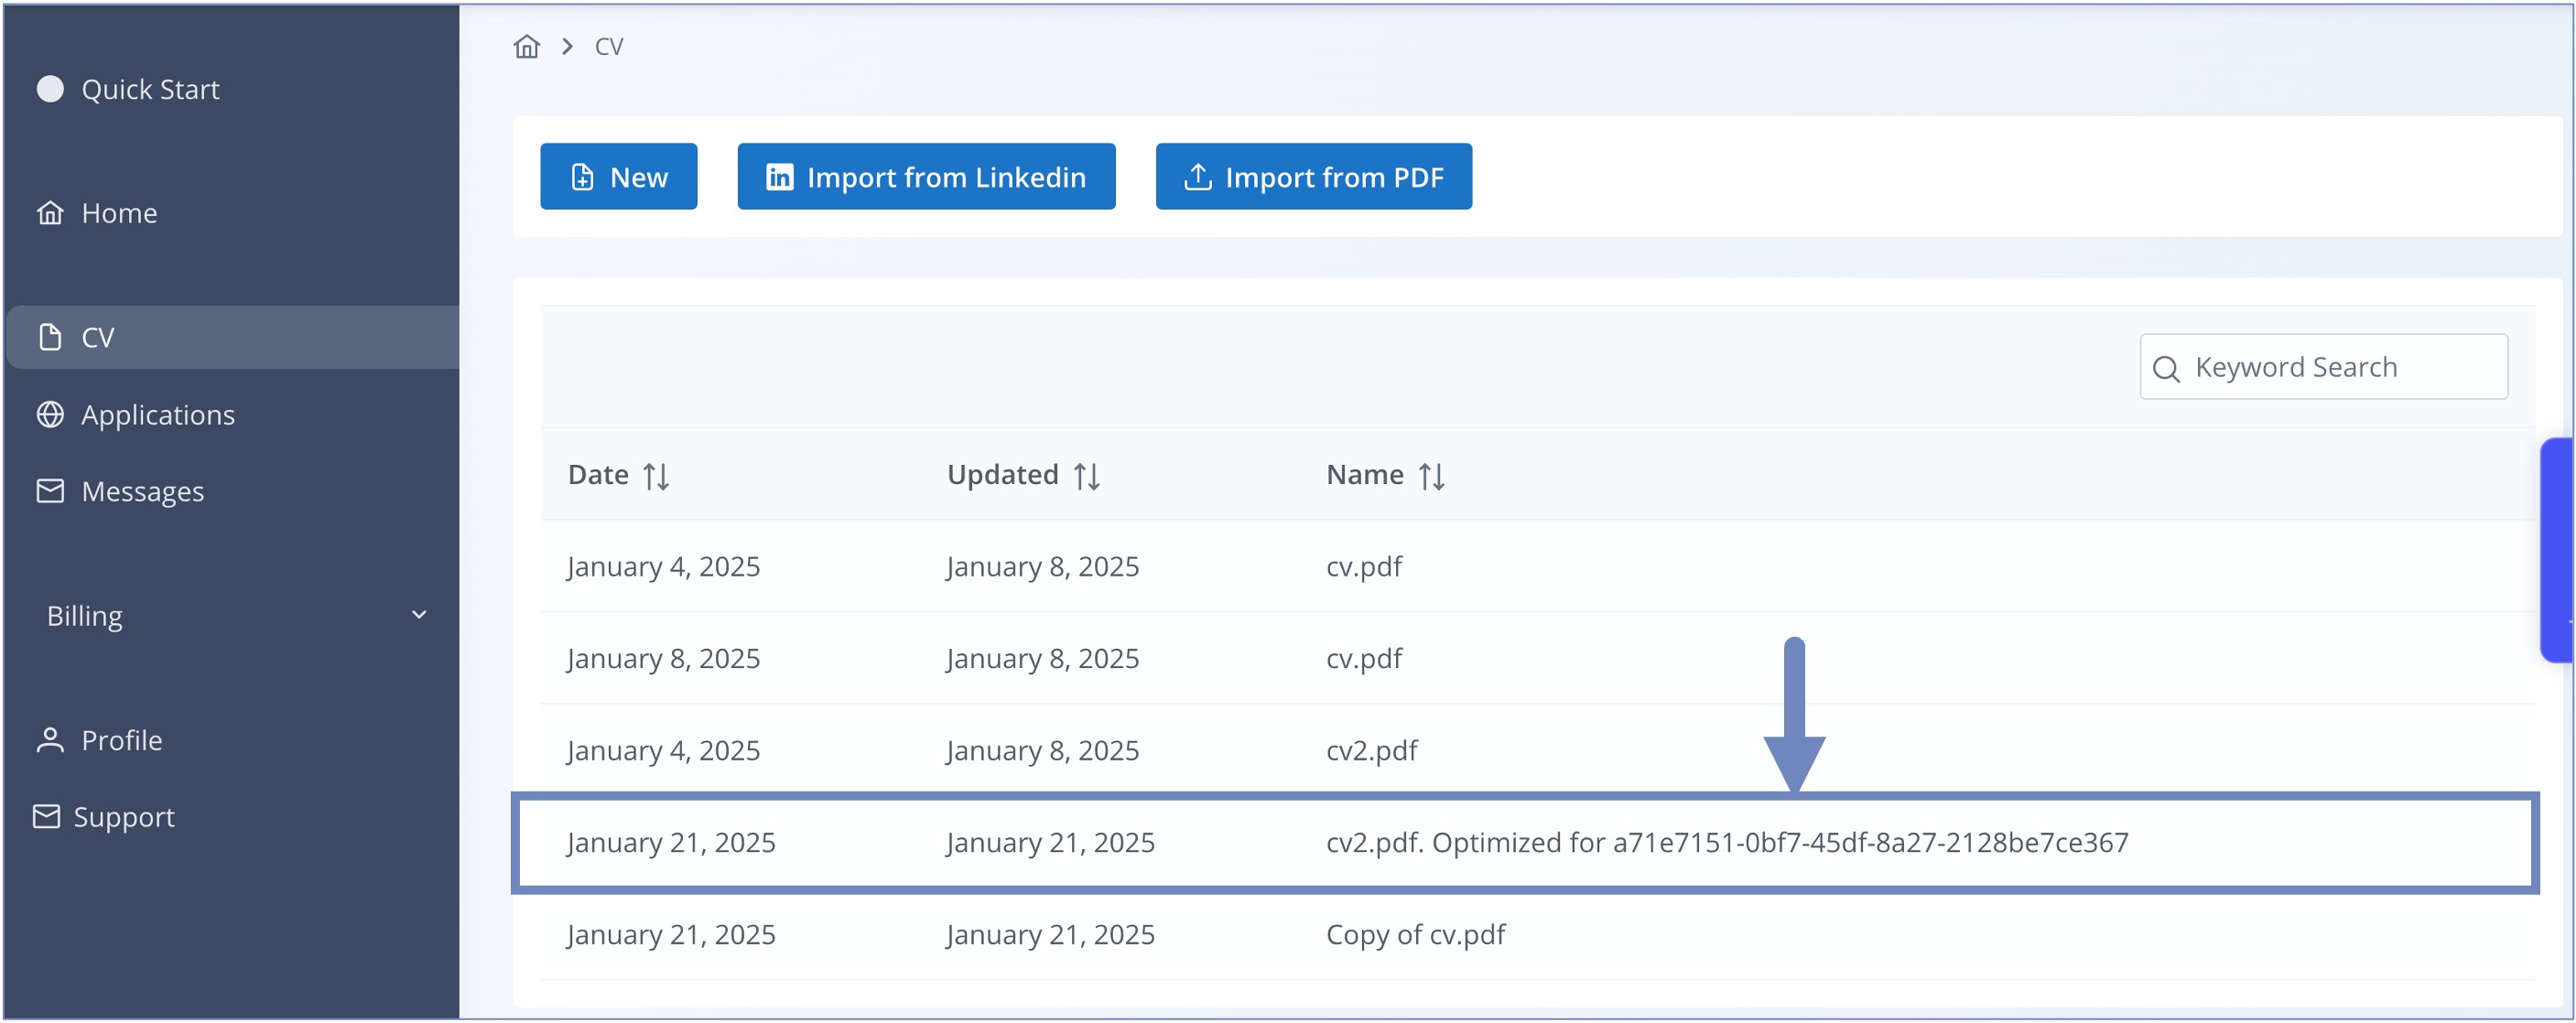
Task: Click the magnifier icon in Keyword Search
Action: 2165,368
